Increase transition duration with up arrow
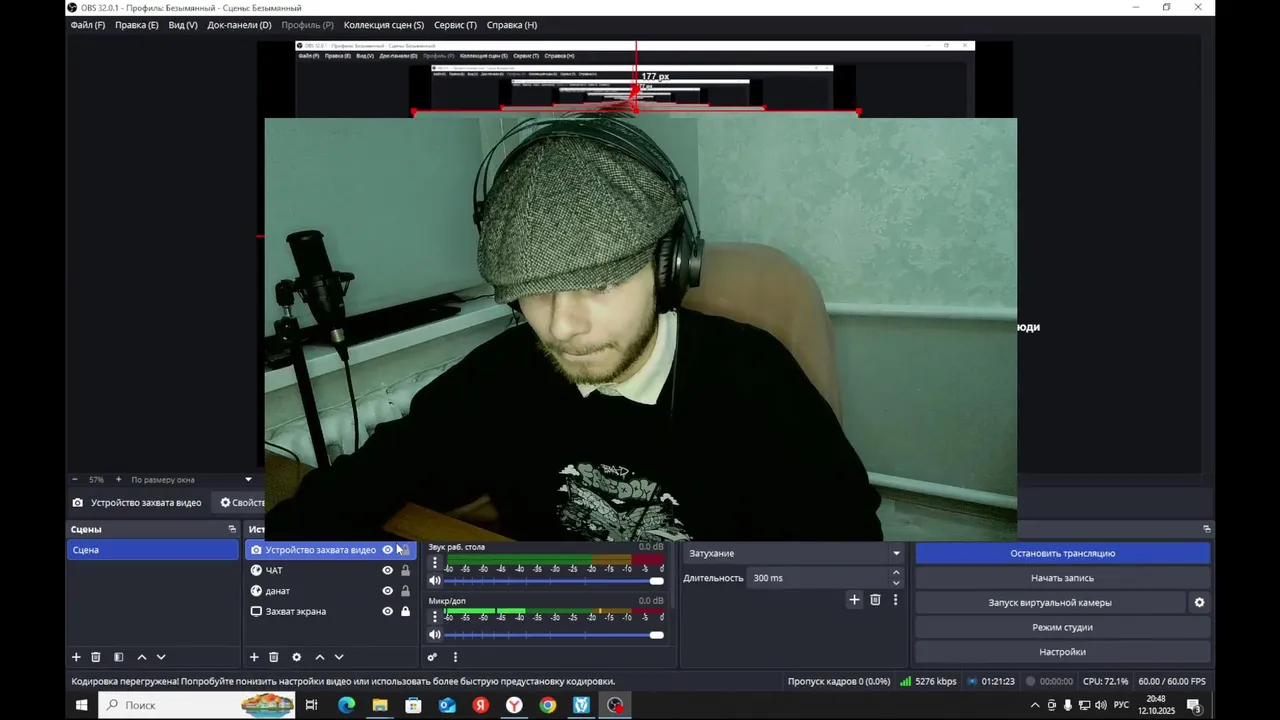The height and width of the screenshot is (720, 1280). pos(896,573)
